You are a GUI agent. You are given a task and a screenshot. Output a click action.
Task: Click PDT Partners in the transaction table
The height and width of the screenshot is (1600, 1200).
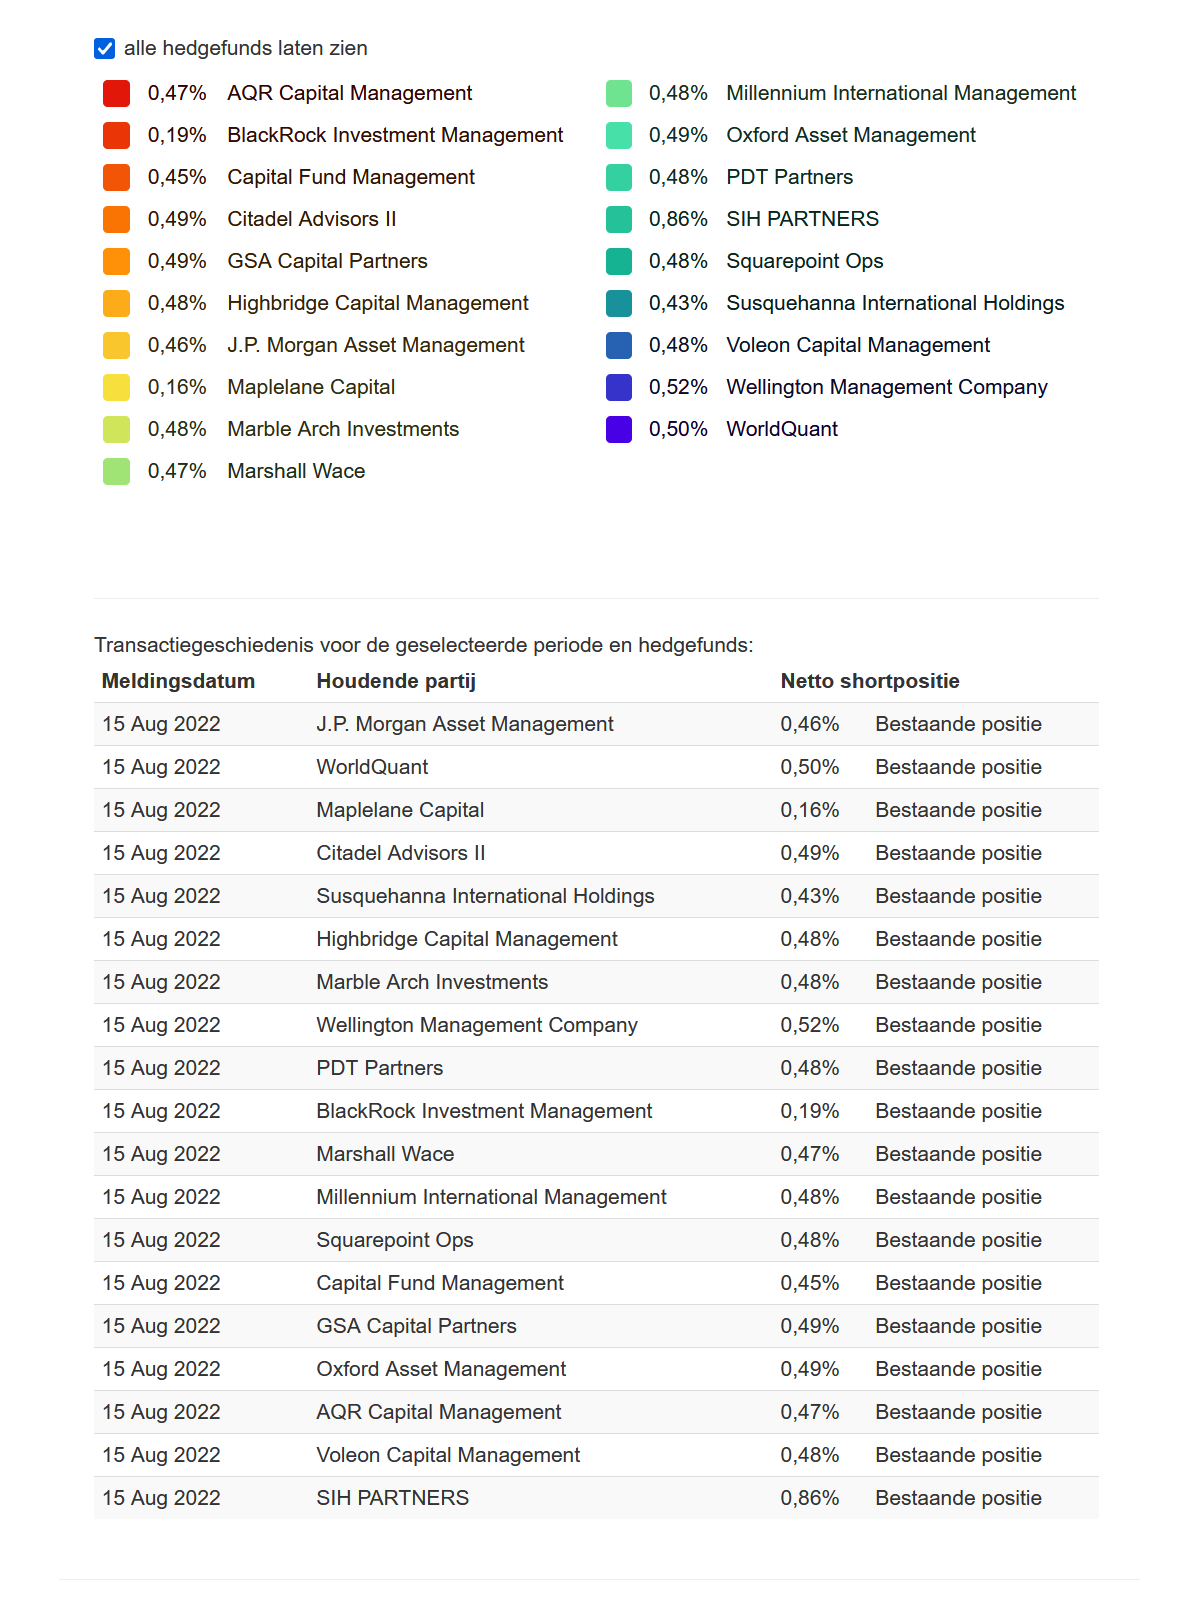coord(379,1068)
